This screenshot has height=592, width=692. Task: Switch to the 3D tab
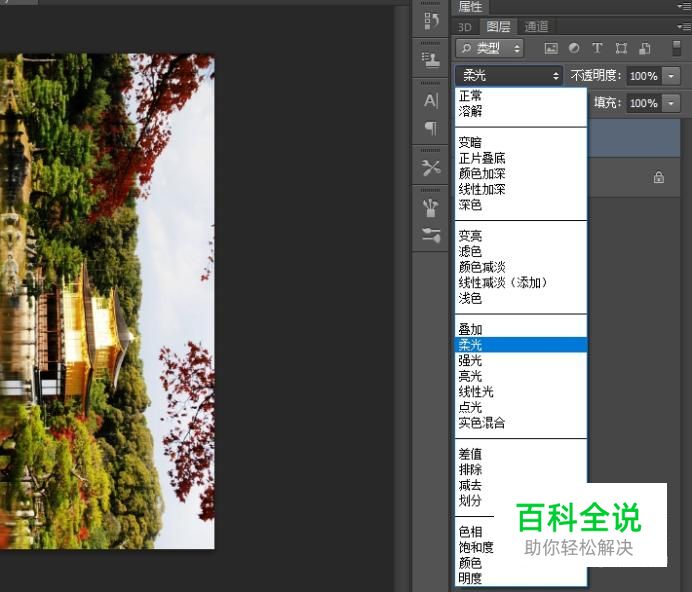[465, 27]
